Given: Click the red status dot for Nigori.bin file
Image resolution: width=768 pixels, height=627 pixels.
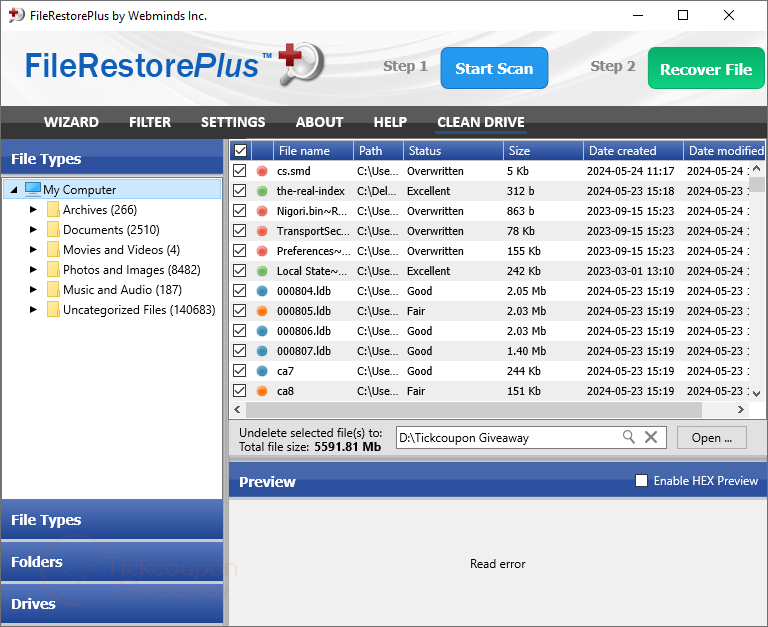Looking at the screenshot, I should [x=262, y=211].
